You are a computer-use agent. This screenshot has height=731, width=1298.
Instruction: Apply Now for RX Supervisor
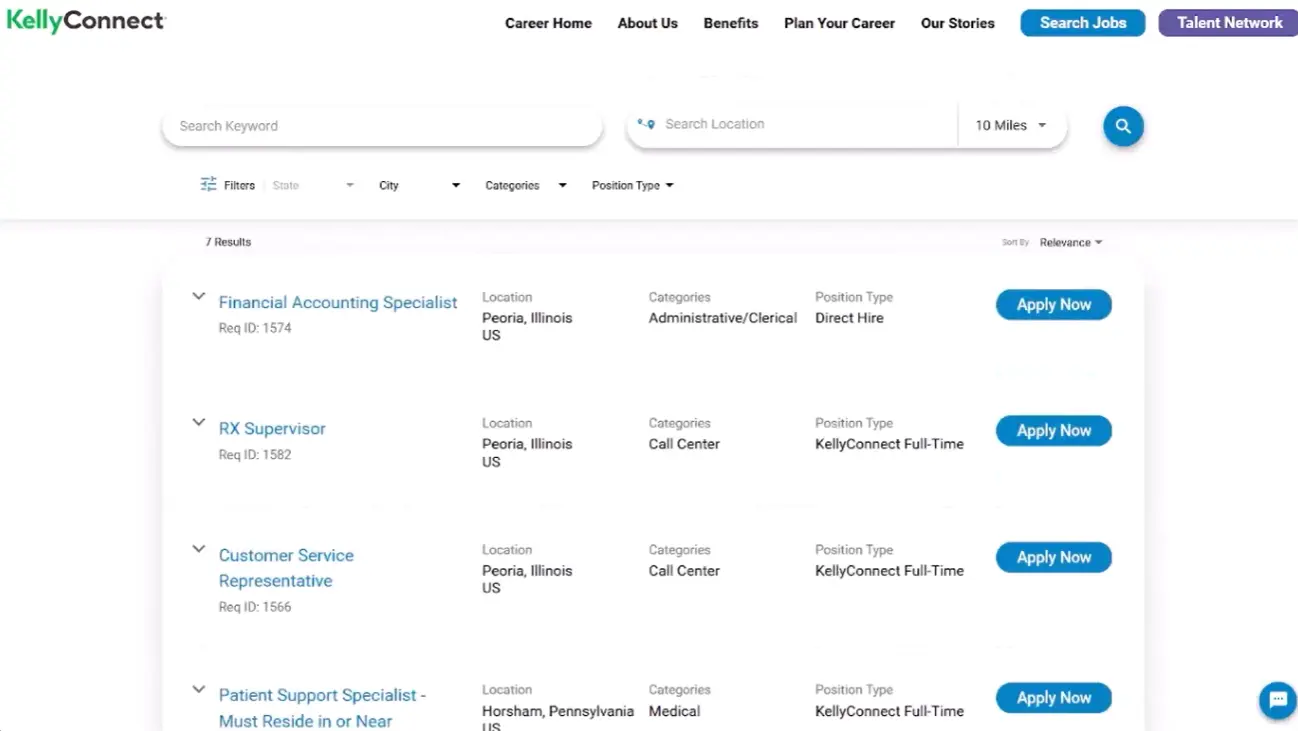pos(1054,431)
